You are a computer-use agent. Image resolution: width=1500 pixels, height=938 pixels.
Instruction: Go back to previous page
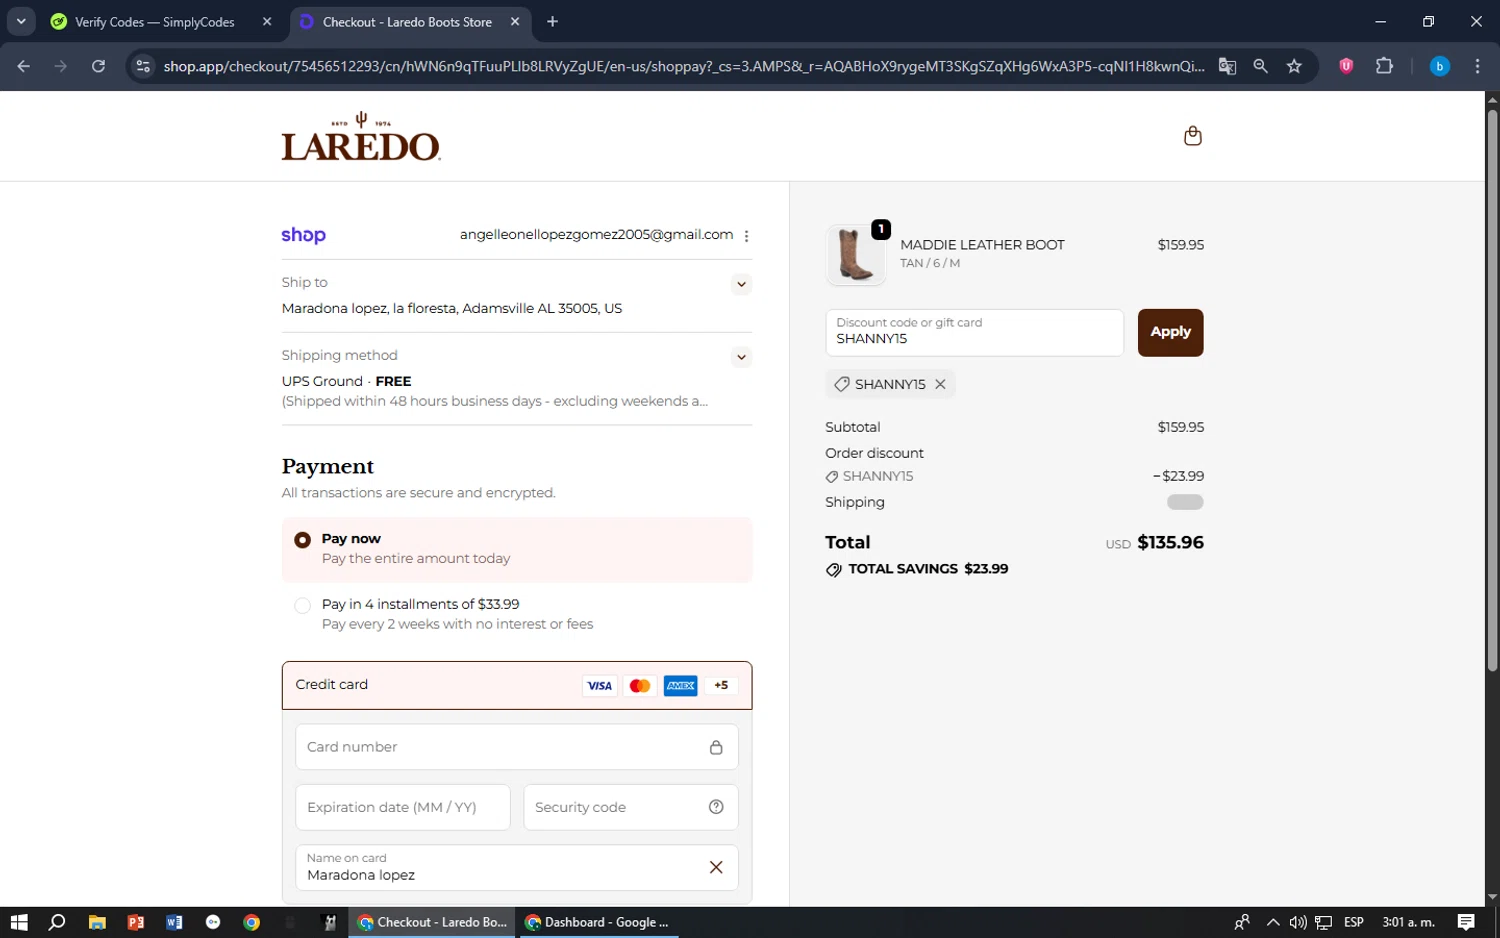coord(24,66)
